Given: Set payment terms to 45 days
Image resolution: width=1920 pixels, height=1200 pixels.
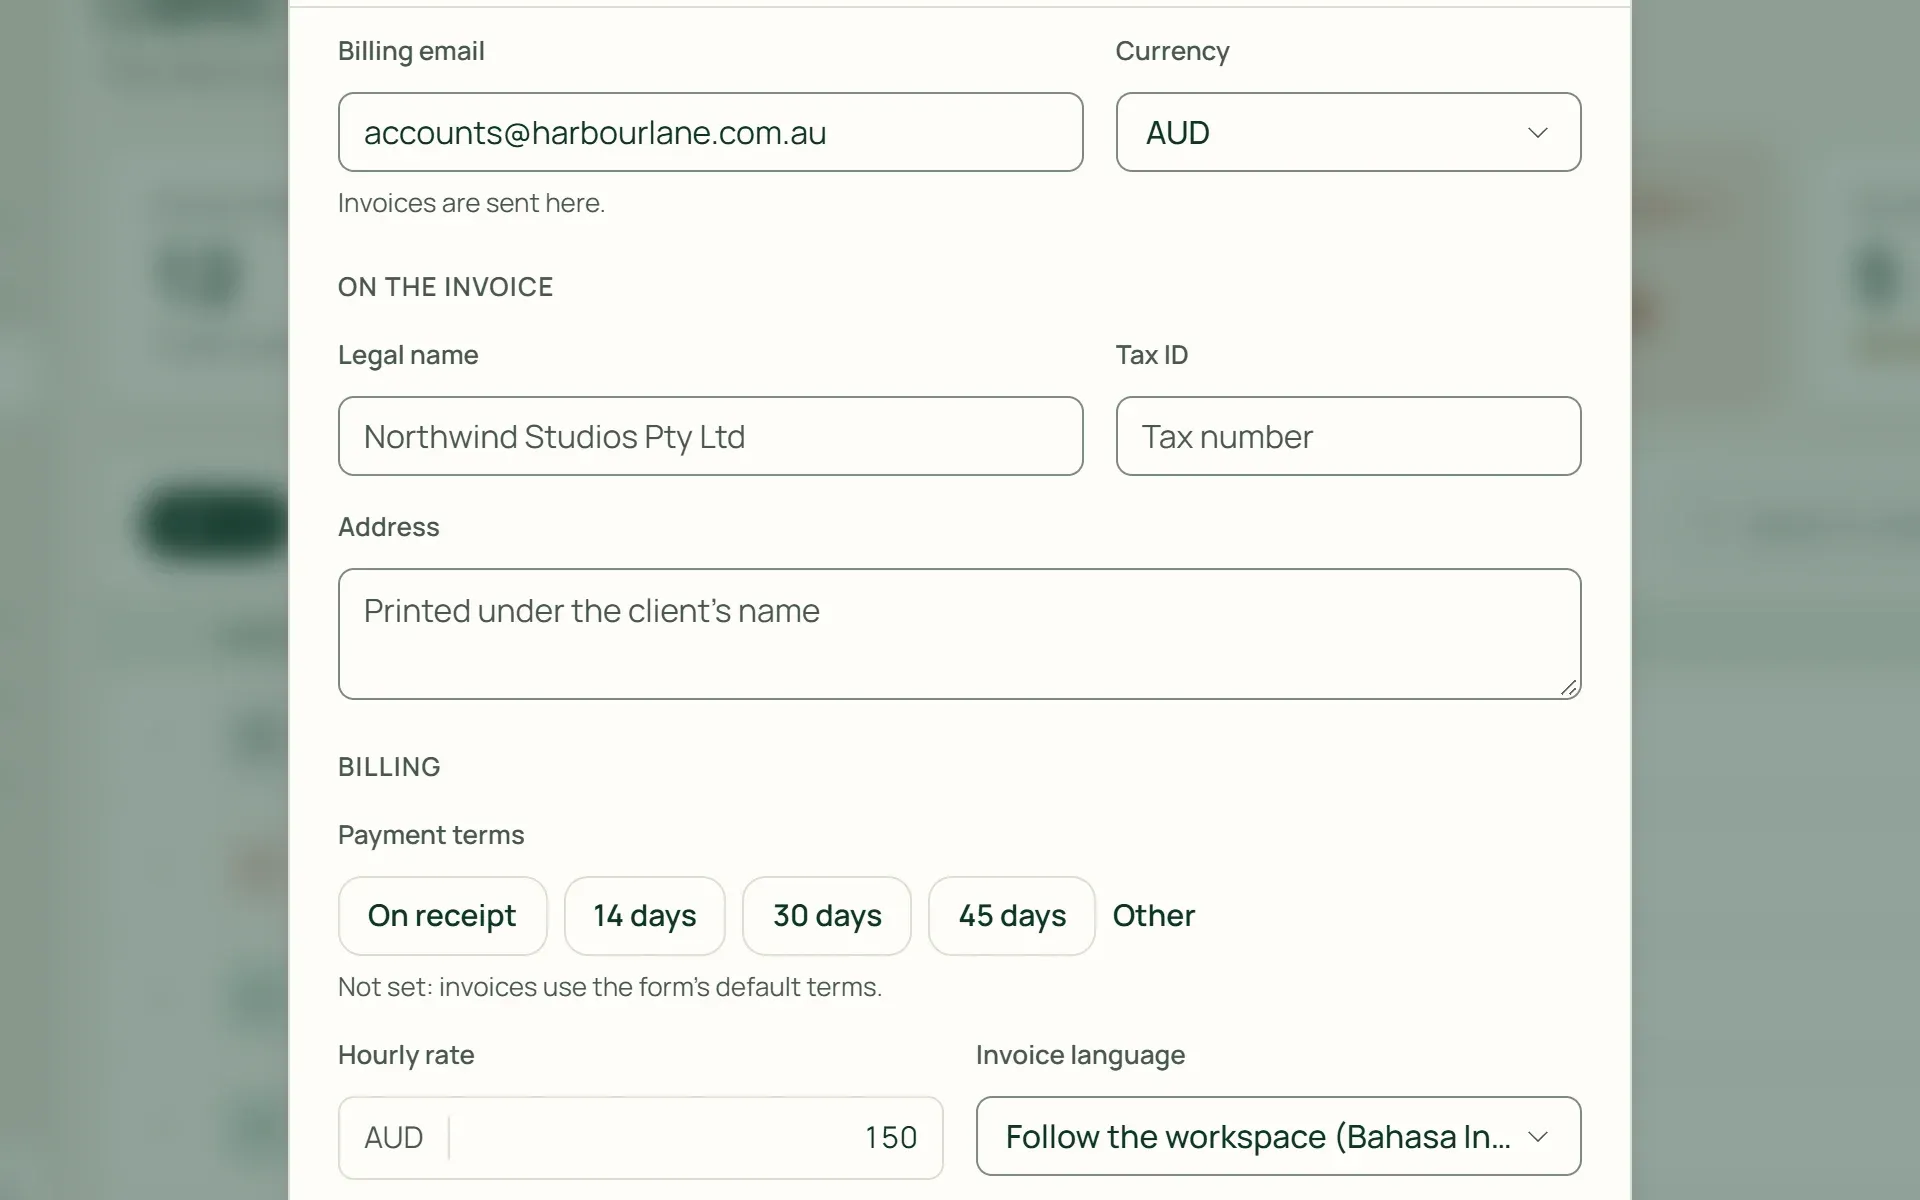Looking at the screenshot, I should (x=1011, y=916).
